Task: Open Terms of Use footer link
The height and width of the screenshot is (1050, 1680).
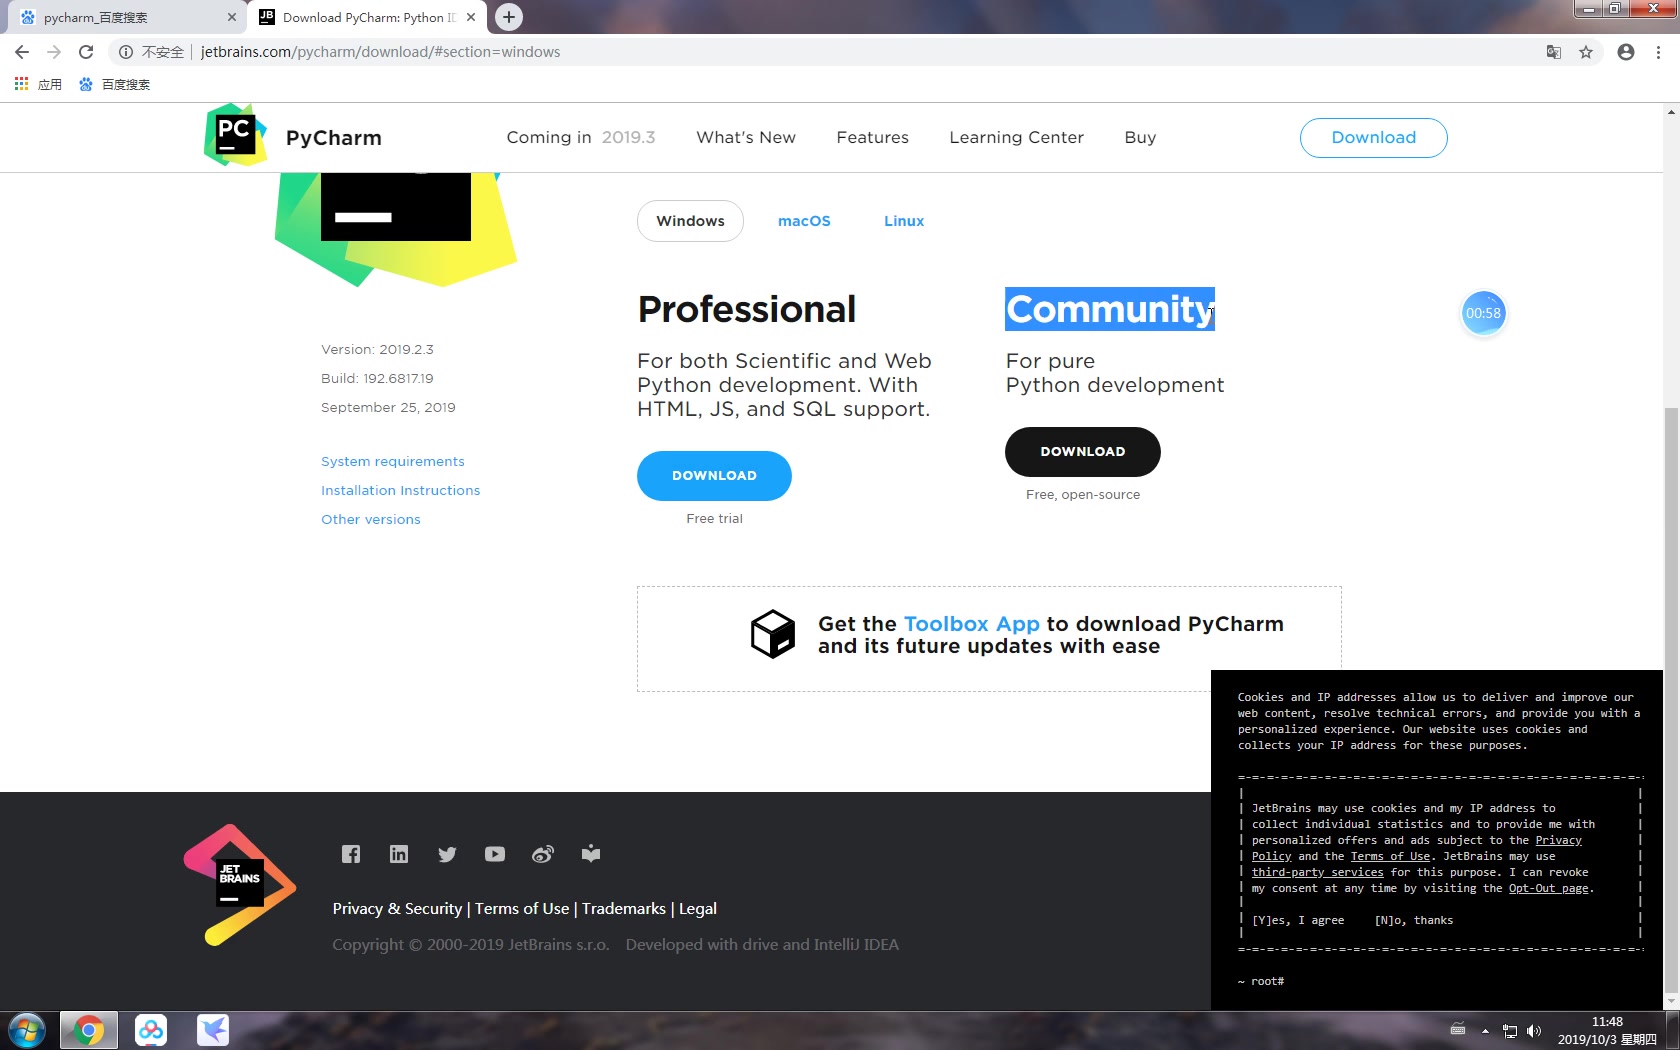Action: pyautogui.click(x=522, y=908)
